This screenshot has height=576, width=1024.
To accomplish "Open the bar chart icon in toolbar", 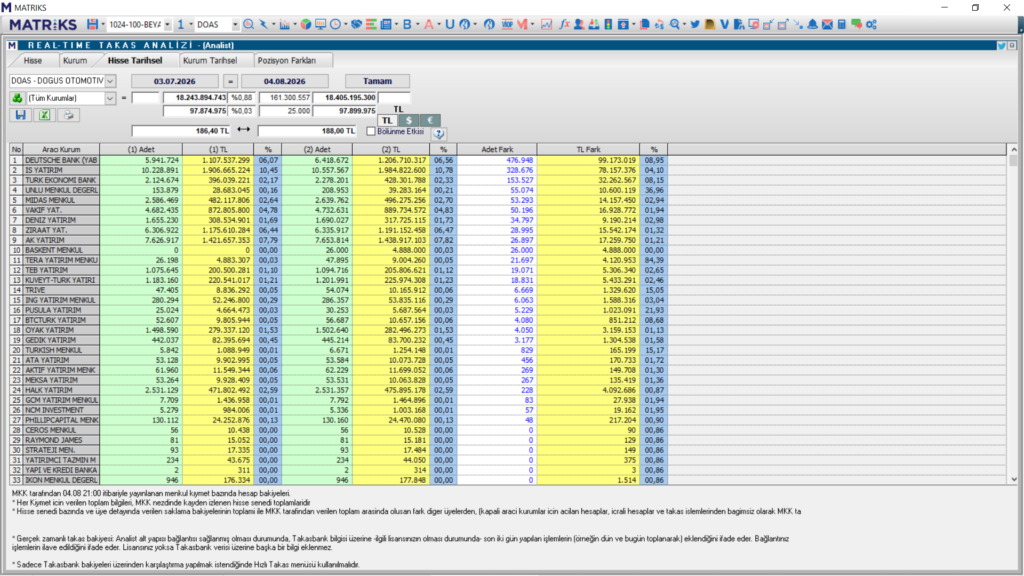I will [x=285, y=24].
